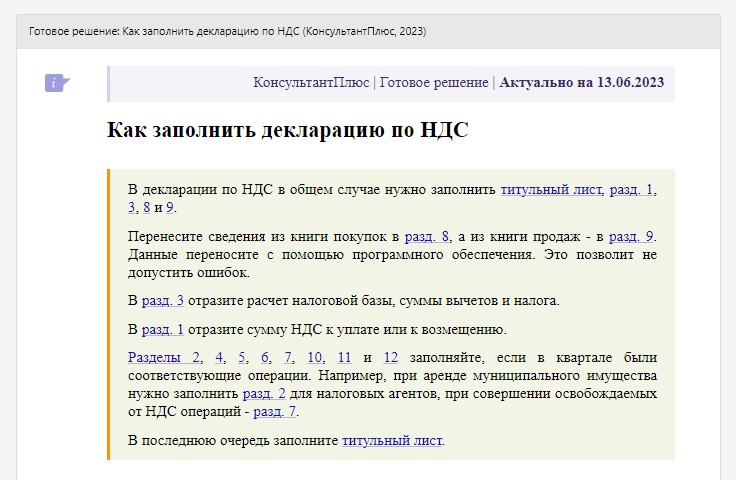Click section '12' link in Разделы list

[x=390, y=357]
